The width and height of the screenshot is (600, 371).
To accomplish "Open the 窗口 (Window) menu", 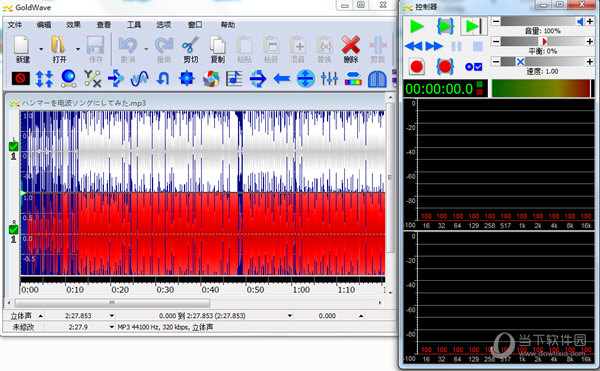I will pyautogui.click(x=195, y=25).
